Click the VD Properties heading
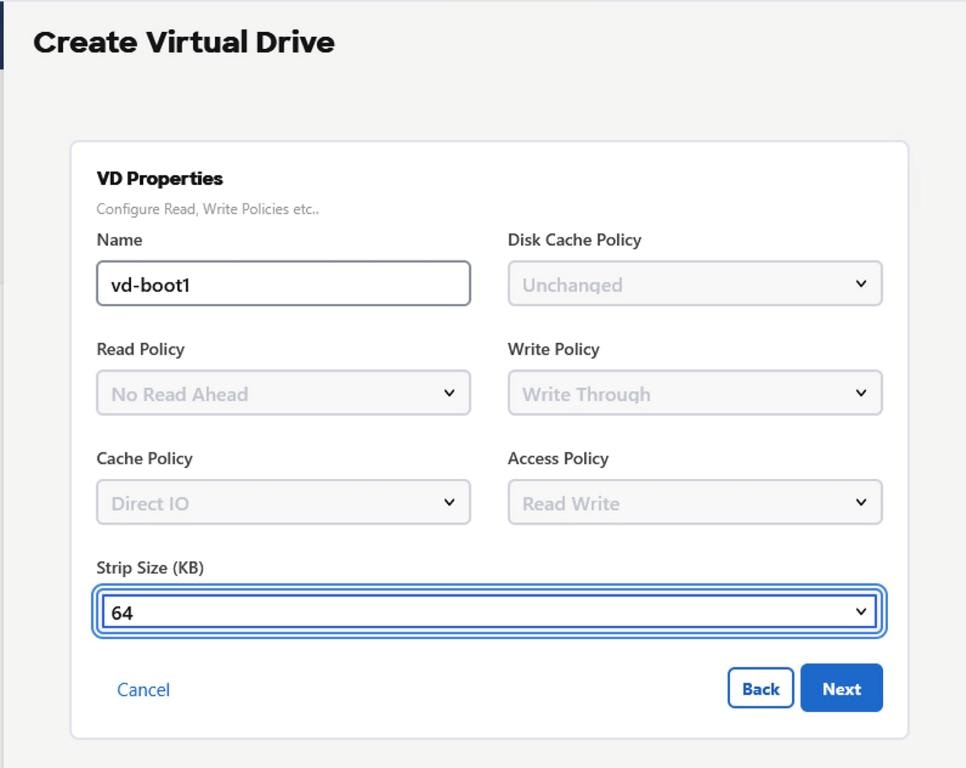Viewport: 966px width, 768px height. click(x=160, y=179)
